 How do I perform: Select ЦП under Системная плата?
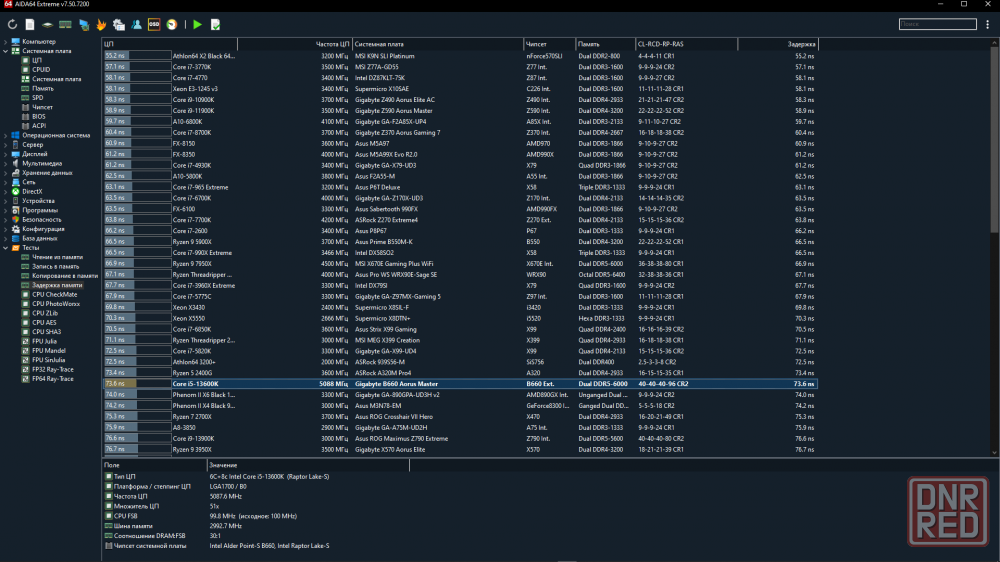[x=37, y=60]
